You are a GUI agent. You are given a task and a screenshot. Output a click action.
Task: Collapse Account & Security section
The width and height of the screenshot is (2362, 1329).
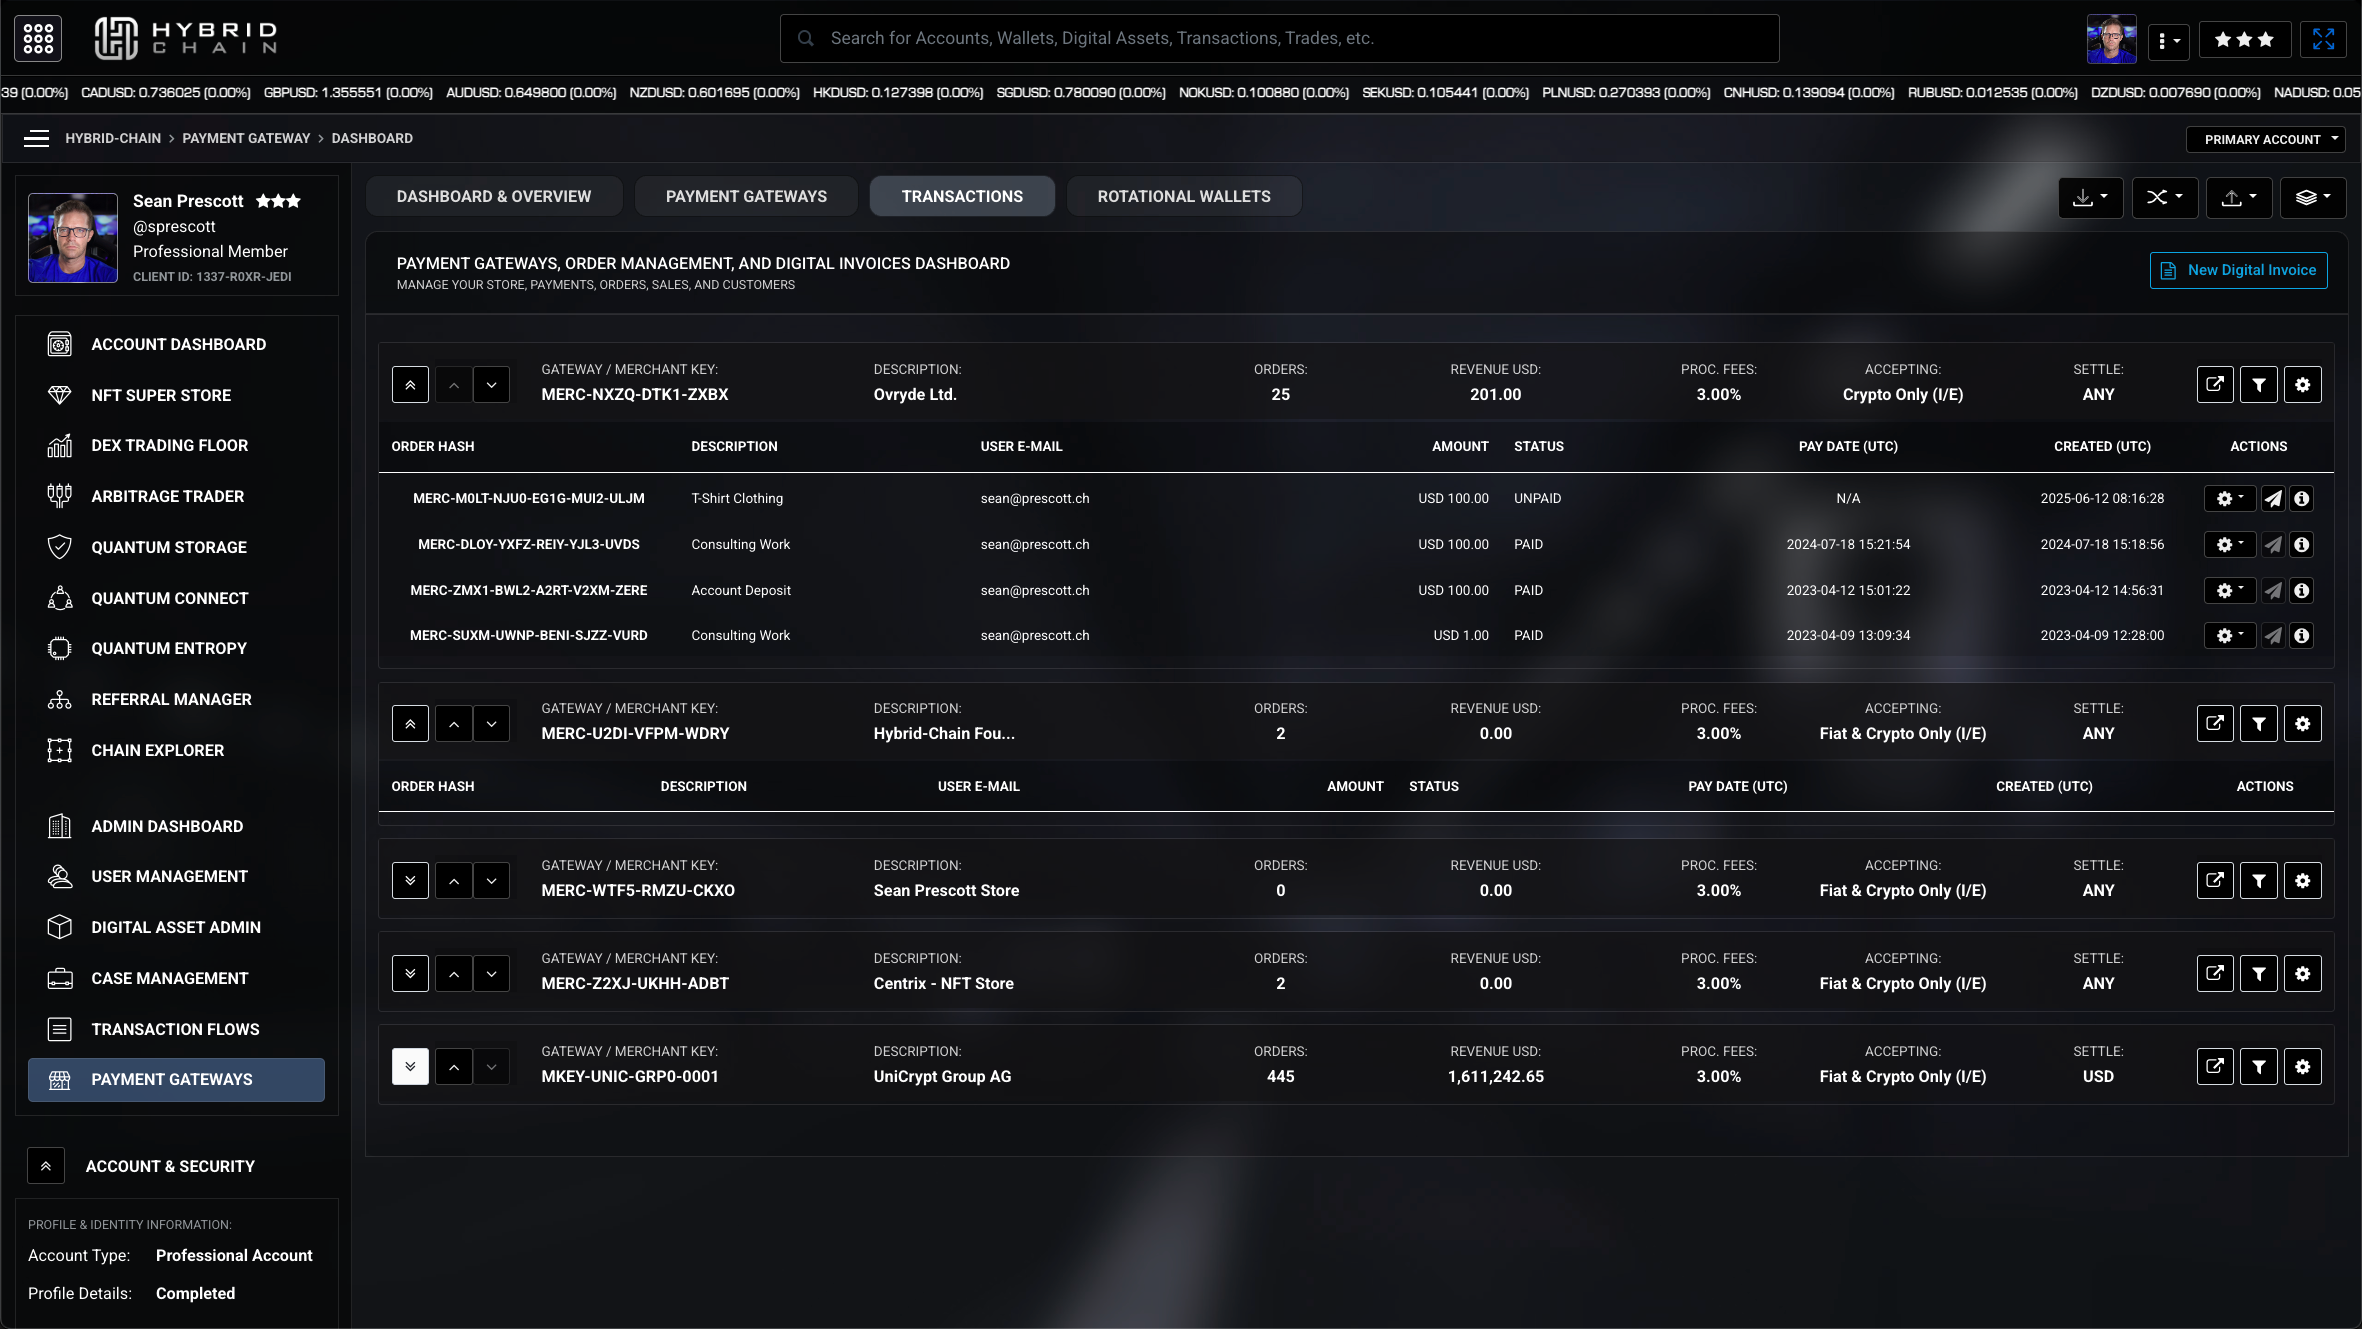click(46, 1166)
